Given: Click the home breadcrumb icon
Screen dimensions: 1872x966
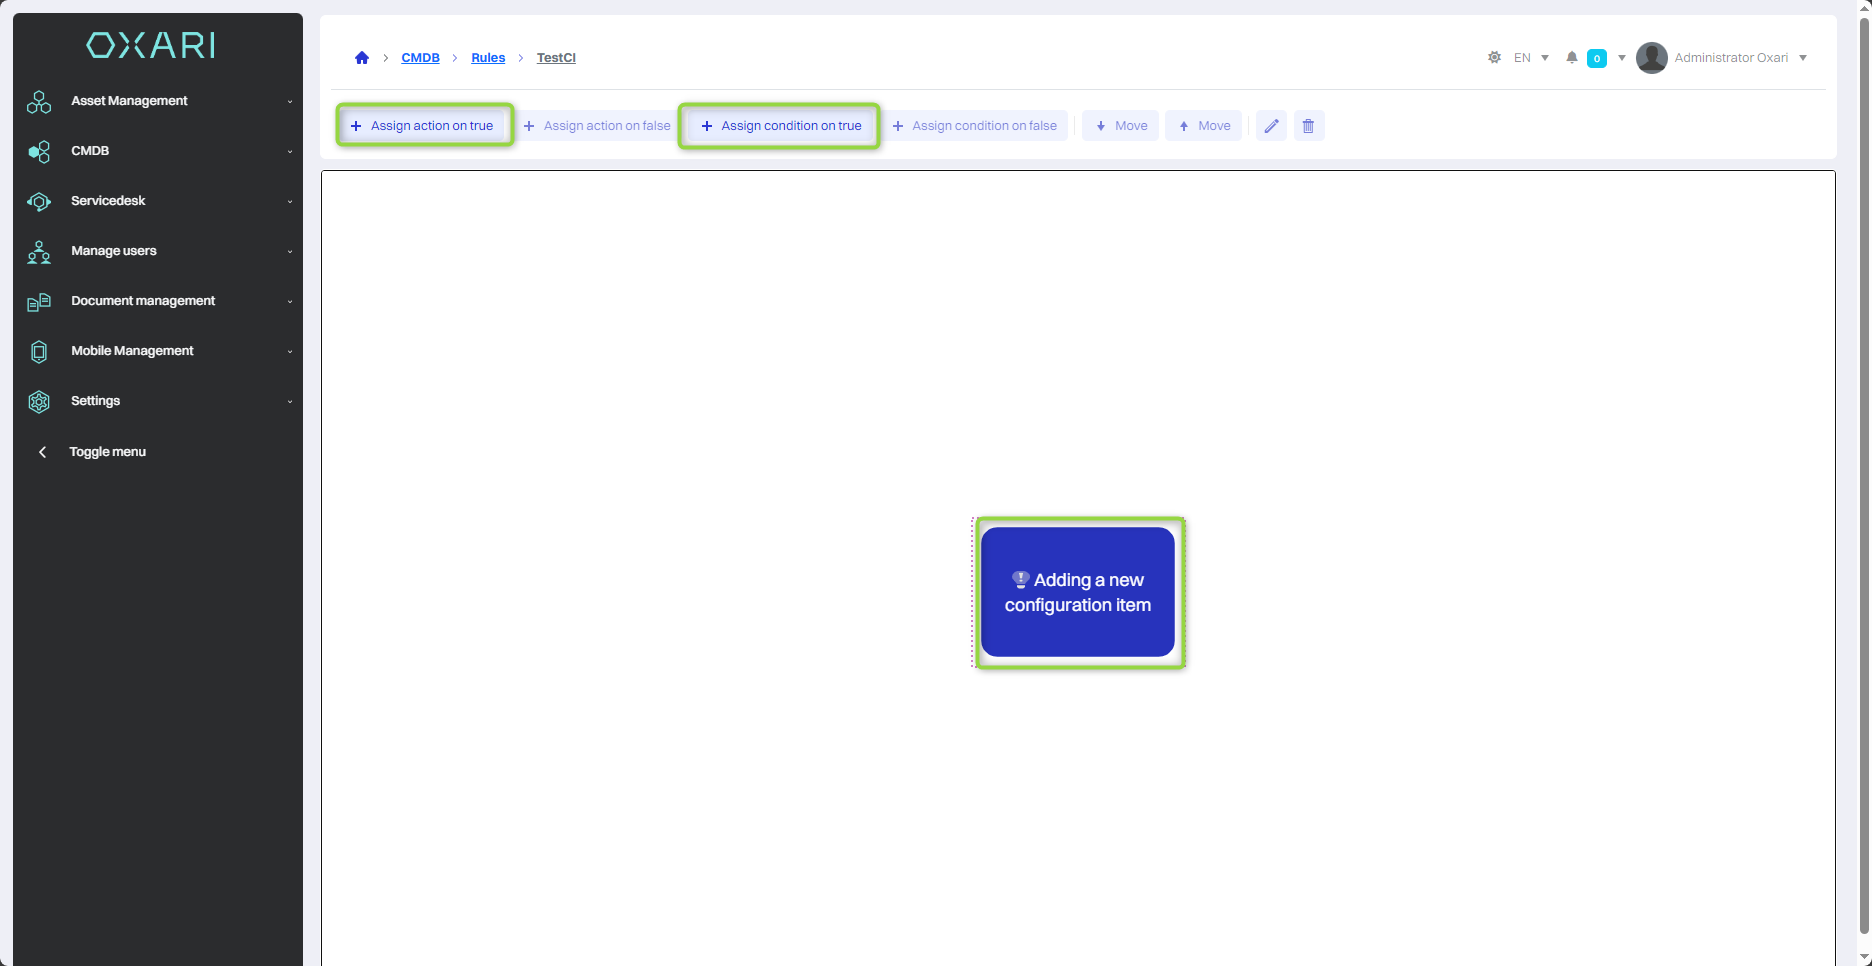Looking at the screenshot, I should pos(361,57).
